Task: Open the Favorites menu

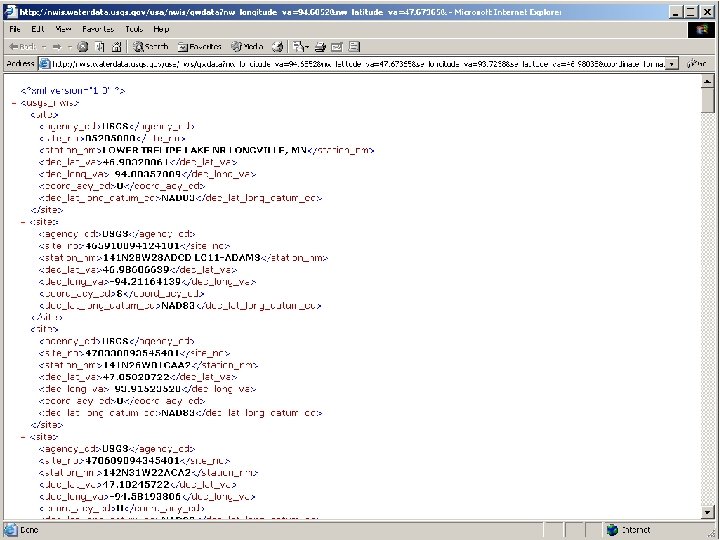Action: [98, 29]
